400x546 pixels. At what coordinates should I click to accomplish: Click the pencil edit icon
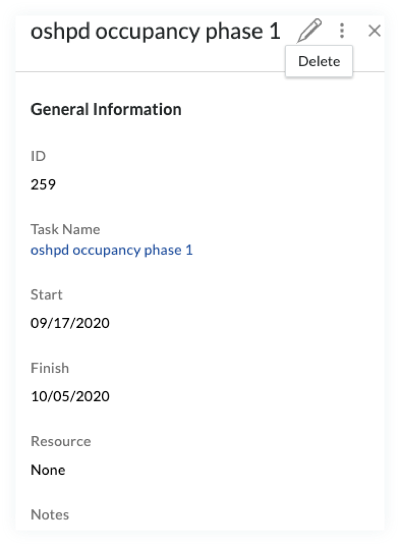[309, 31]
